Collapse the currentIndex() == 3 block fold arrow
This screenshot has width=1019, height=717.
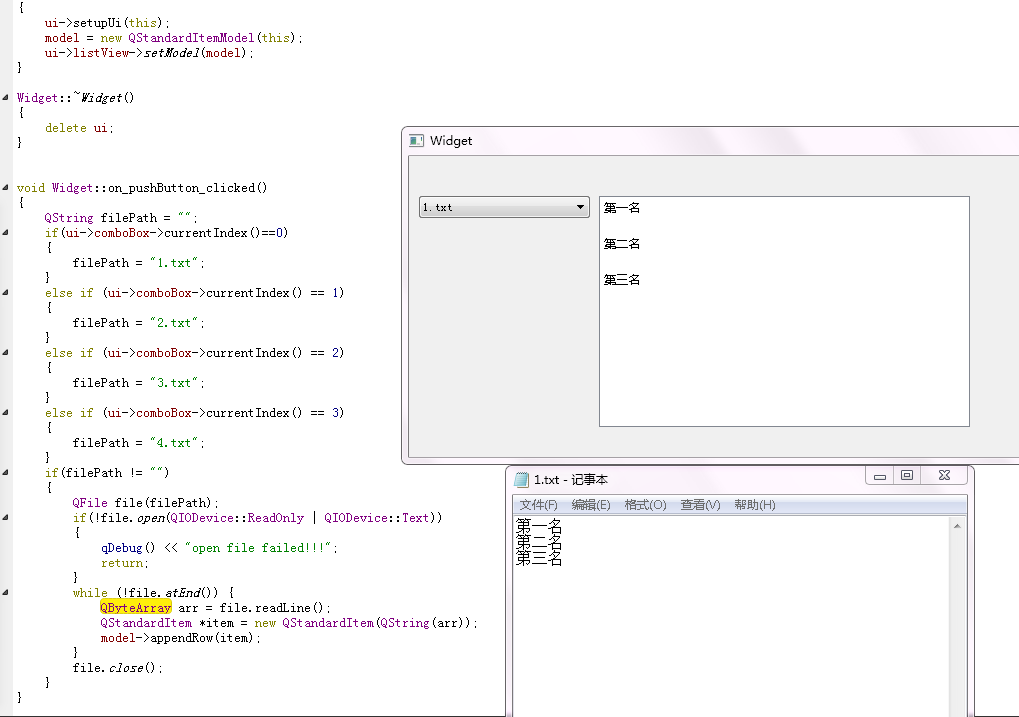tap(5, 412)
